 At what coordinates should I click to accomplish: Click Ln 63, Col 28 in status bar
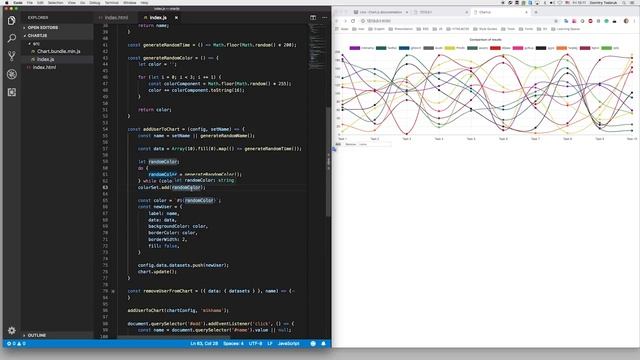tap(204, 344)
